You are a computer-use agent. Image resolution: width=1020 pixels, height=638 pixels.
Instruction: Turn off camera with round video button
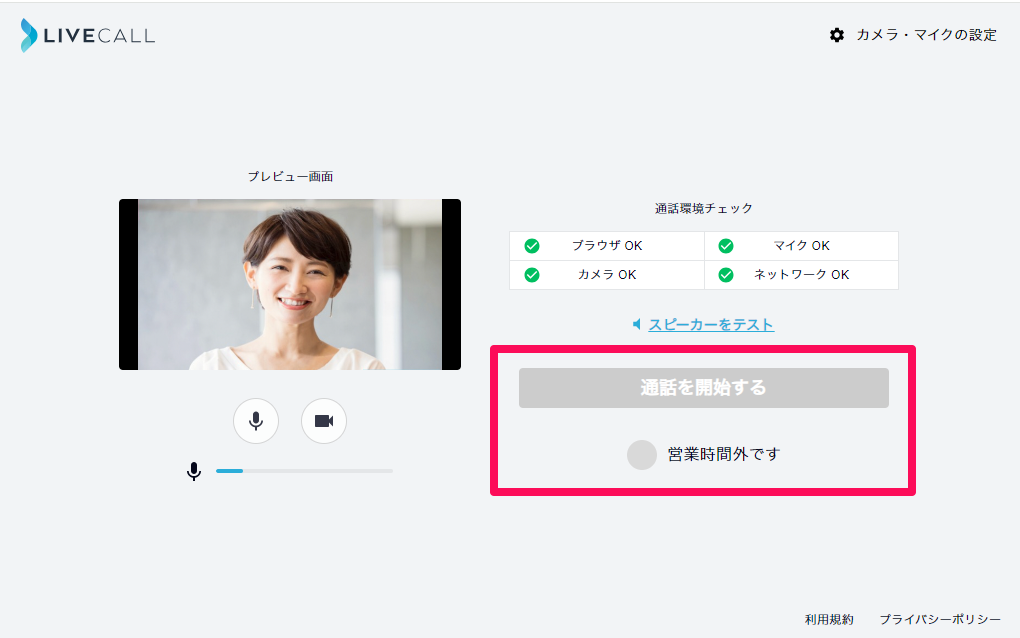click(324, 421)
